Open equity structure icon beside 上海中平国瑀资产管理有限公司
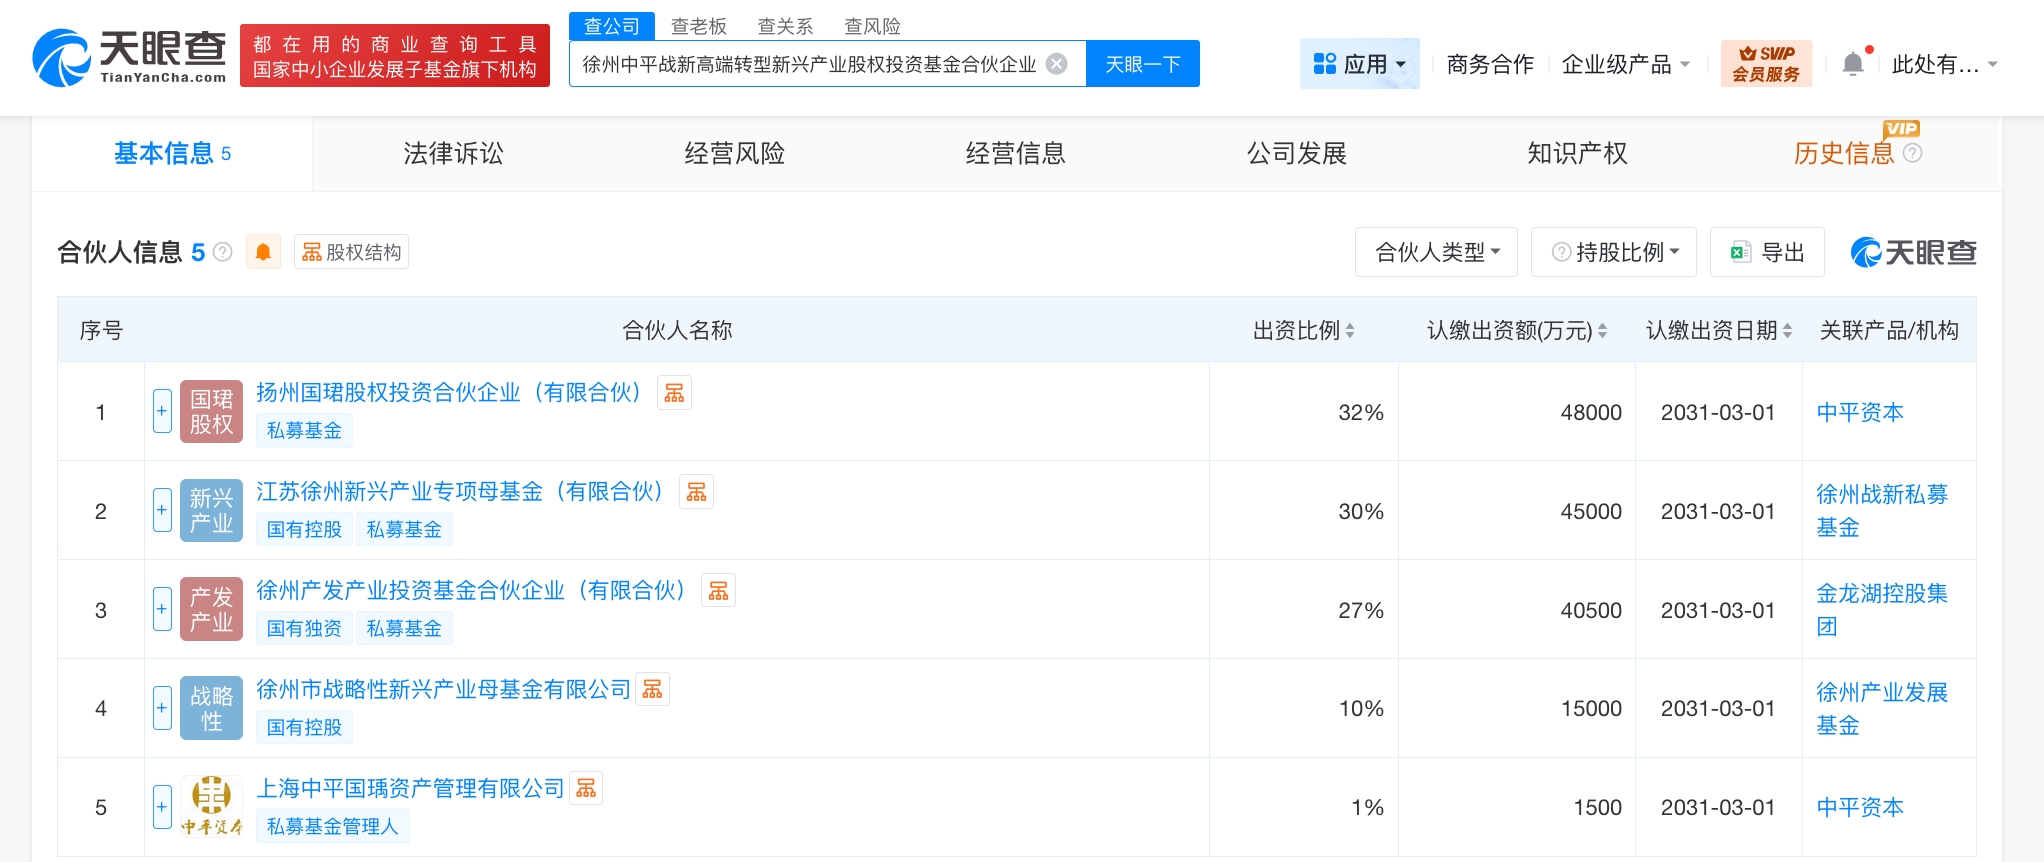Viewport: 2044px width, 862px height. 586,789
